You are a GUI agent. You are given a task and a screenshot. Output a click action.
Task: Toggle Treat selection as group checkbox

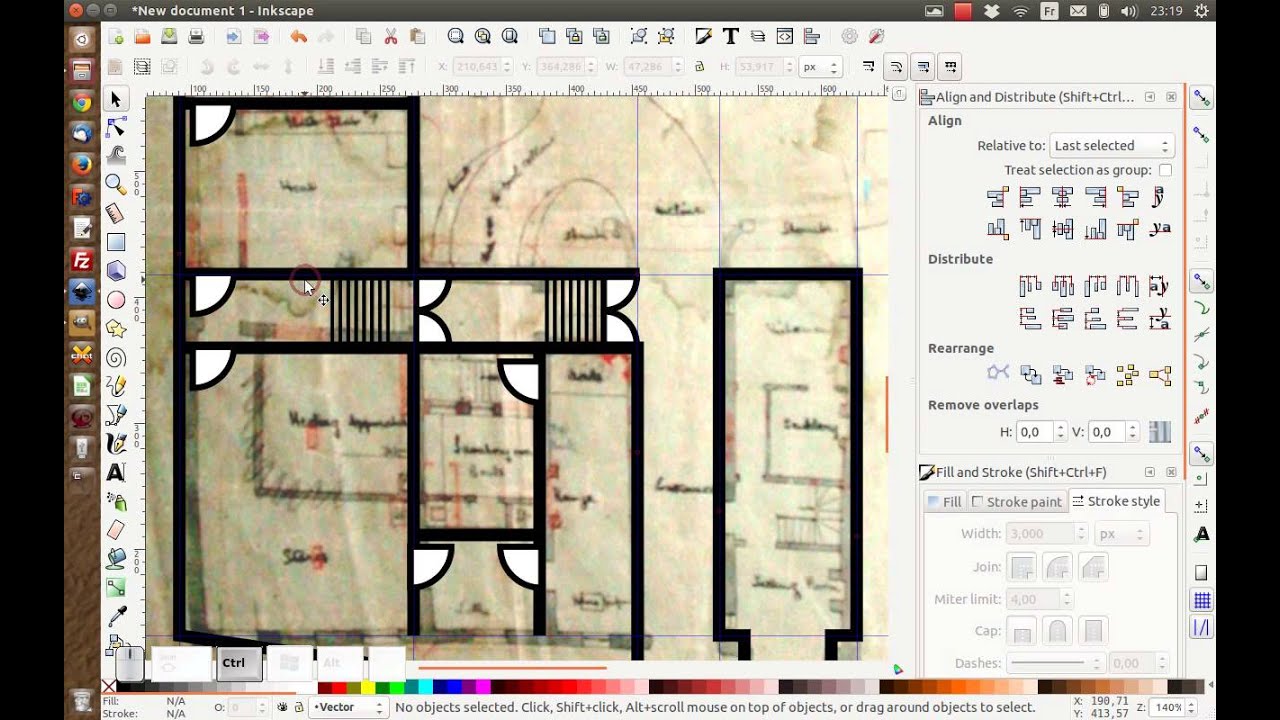pos(1165,170)
